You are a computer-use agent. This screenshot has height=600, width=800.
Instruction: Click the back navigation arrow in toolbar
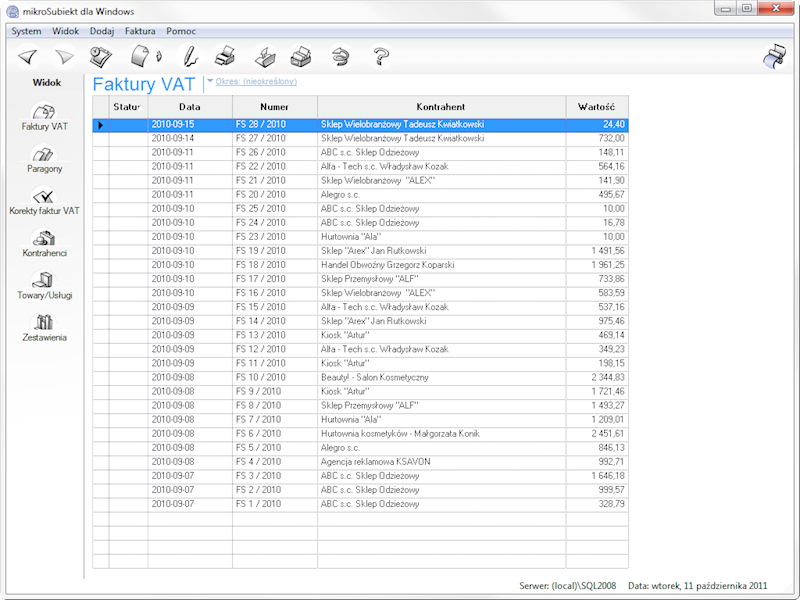(28, 56)
